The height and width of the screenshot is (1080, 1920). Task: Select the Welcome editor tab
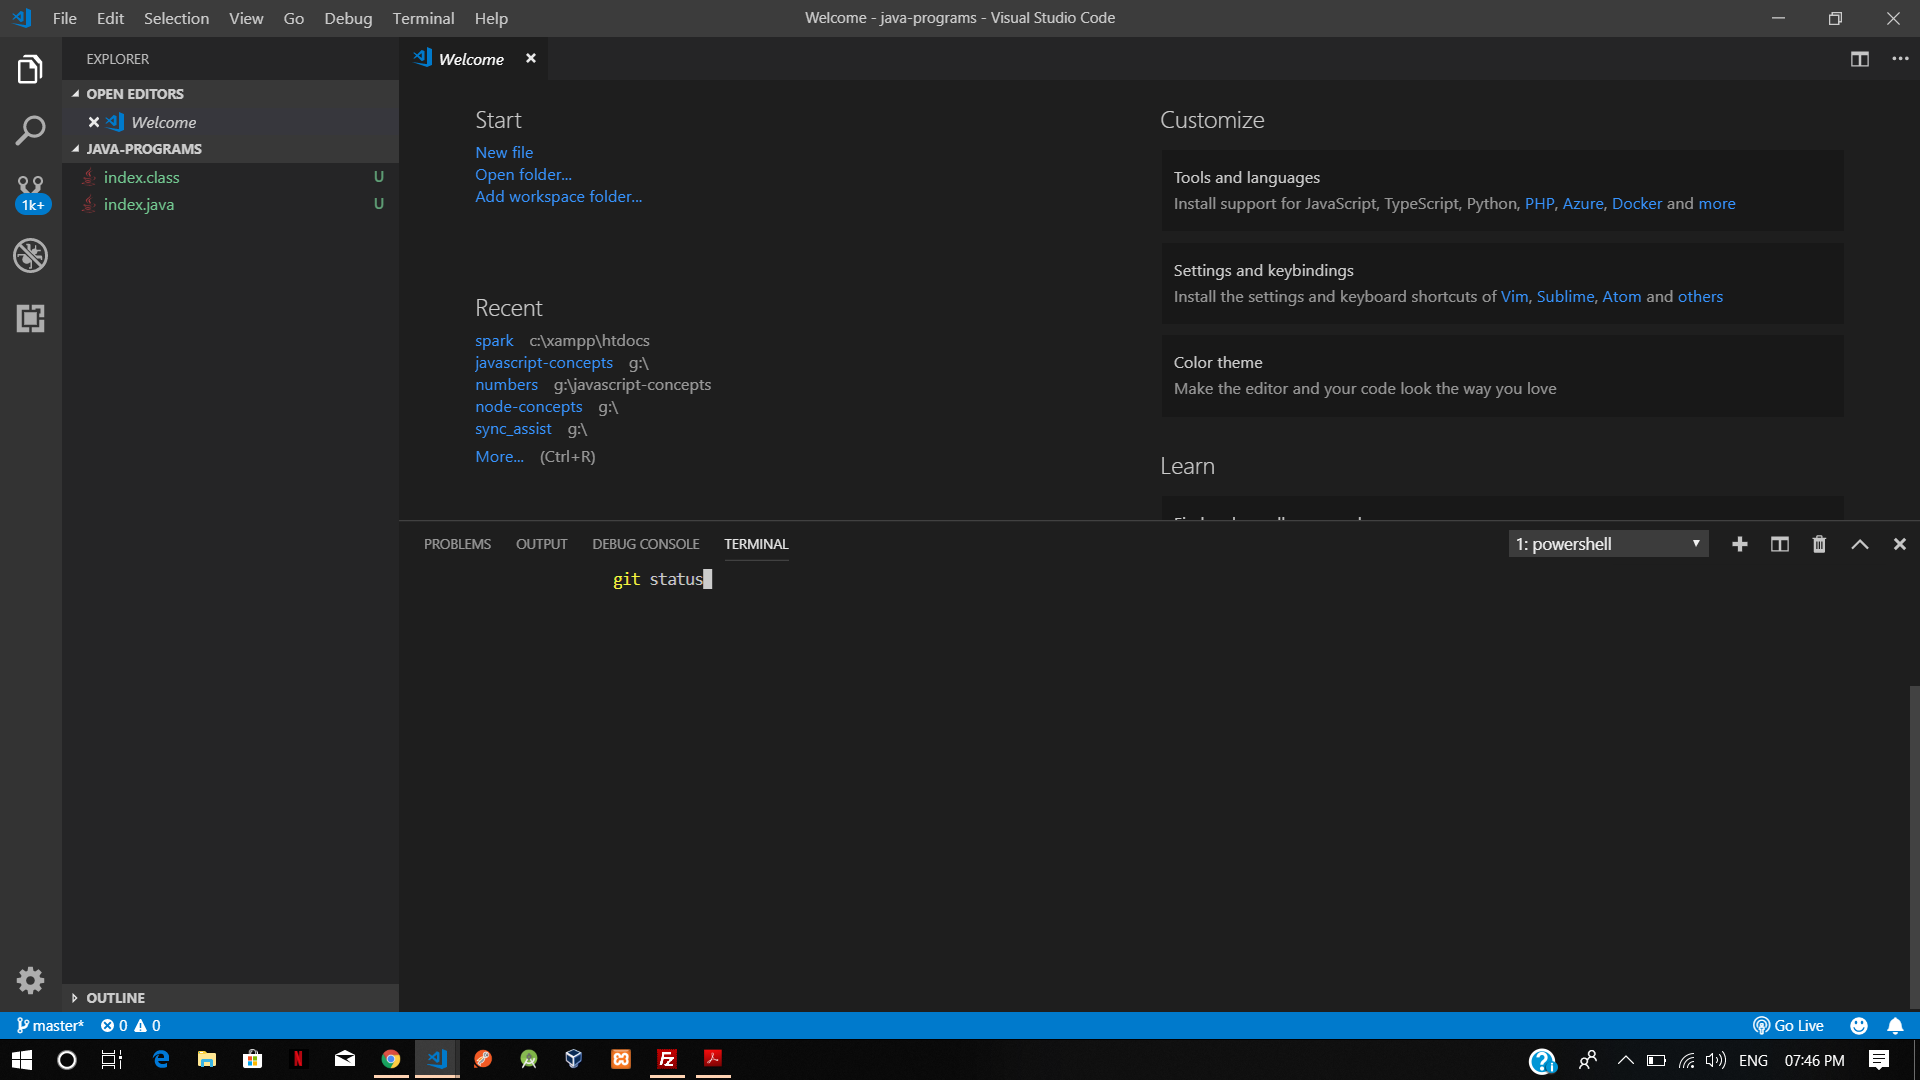coord(472,59)
